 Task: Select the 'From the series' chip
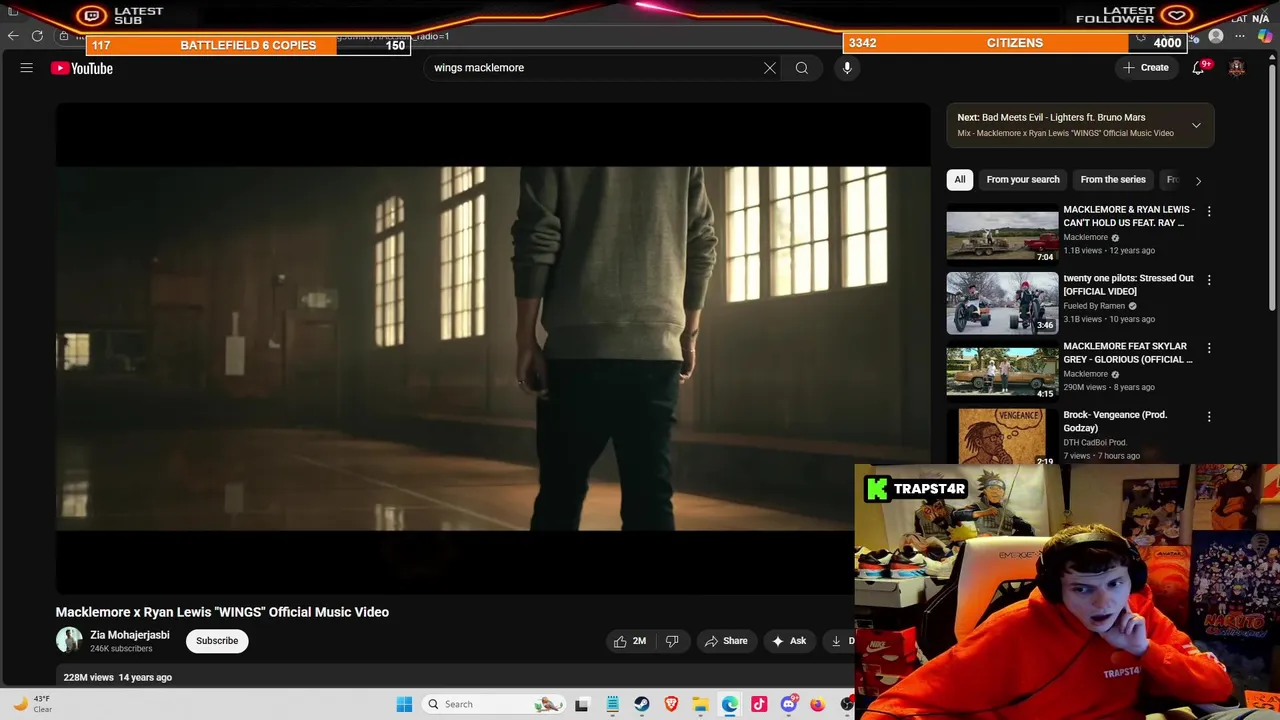point(1113,180)
